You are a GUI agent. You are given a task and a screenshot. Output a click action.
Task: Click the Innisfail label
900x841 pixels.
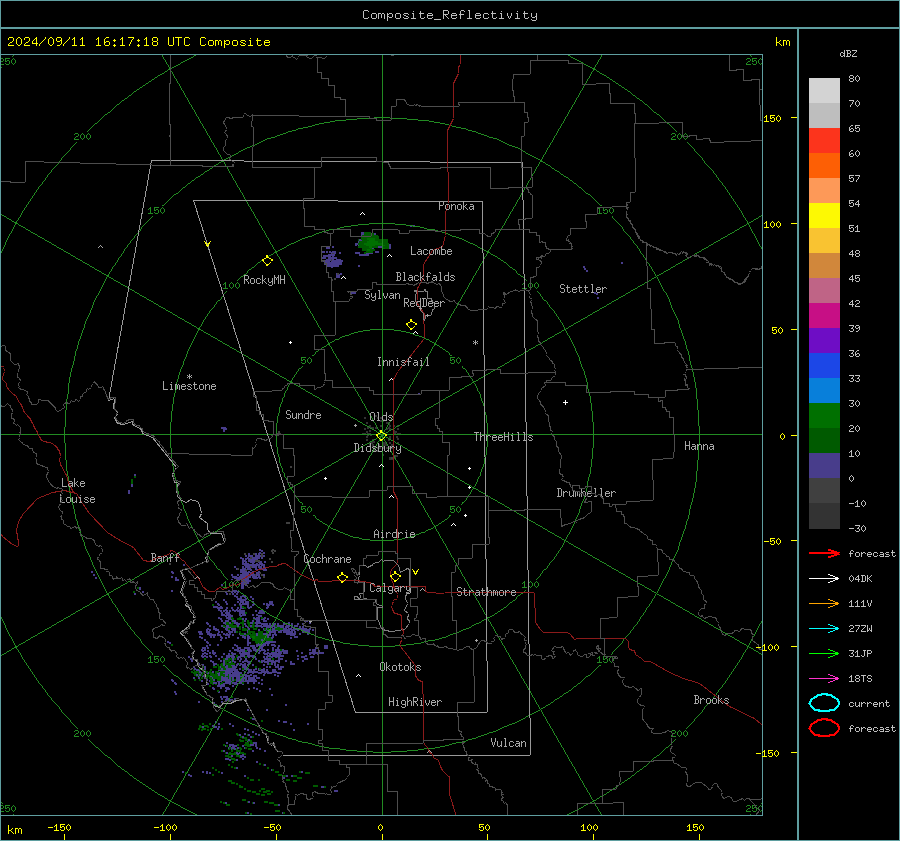[403, 362]
